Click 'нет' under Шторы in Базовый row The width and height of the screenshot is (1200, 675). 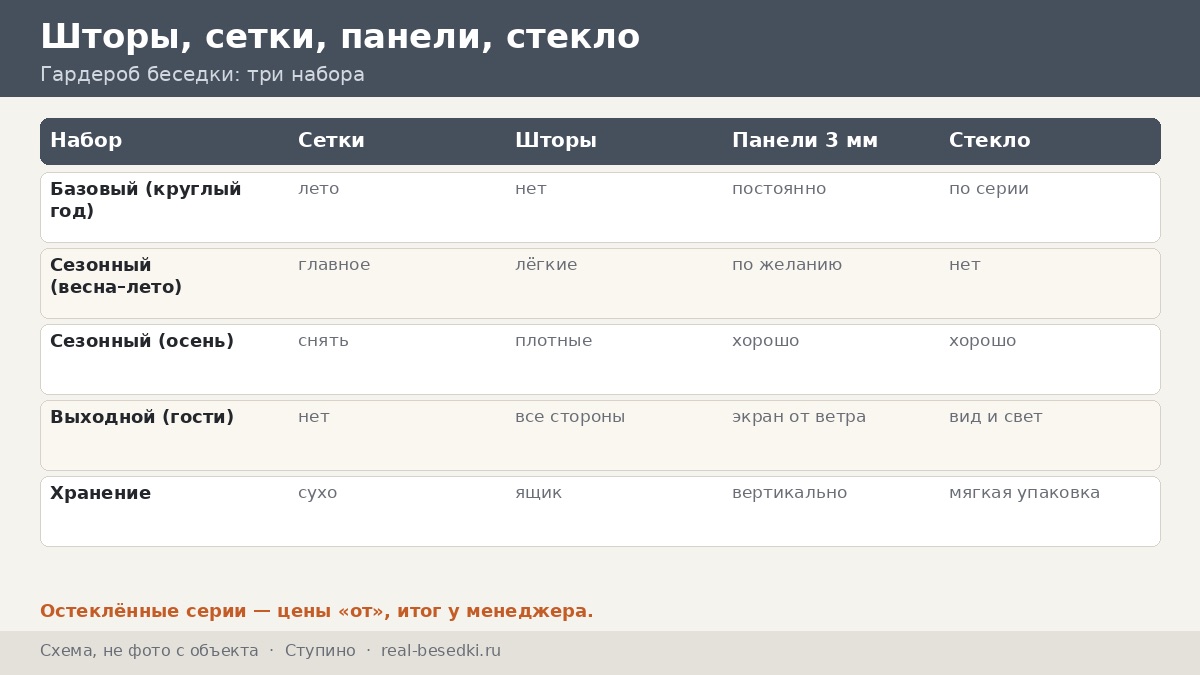coord(531,189)
